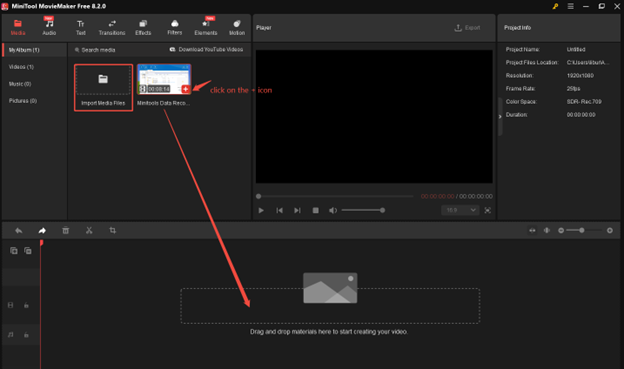This screenshot has height=369, width=624.
Task: Click the timeline zoom out minus icon
Action: pyautogui.click(x=561, y=230)
